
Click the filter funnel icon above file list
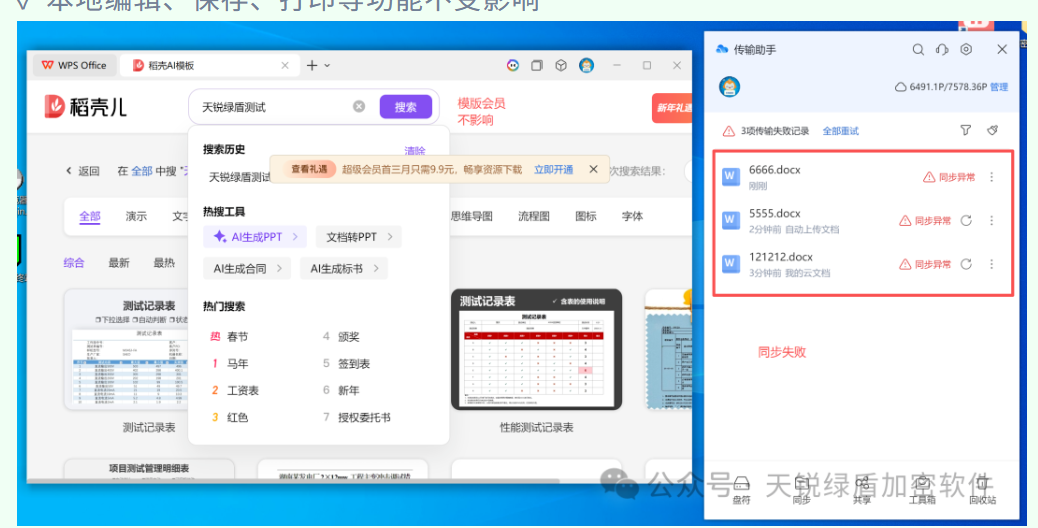[x=965, y=130]
